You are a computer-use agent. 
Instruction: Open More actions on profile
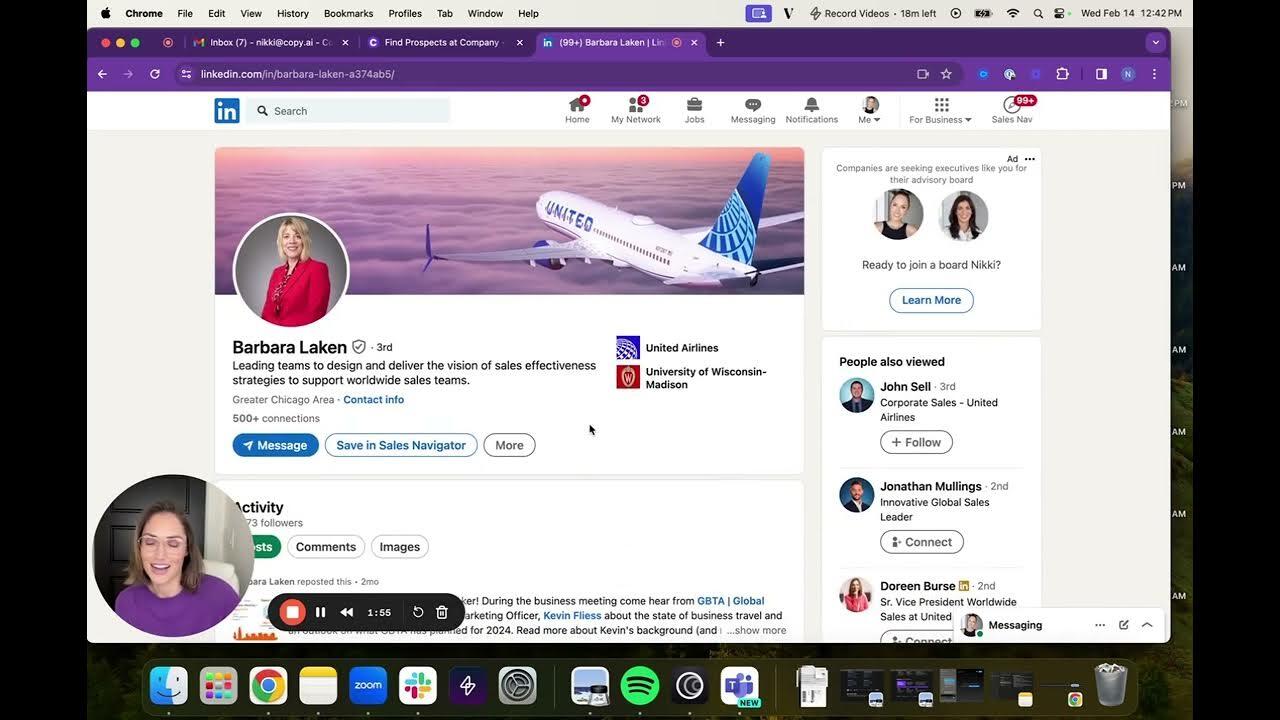click(x=509, y=445)
